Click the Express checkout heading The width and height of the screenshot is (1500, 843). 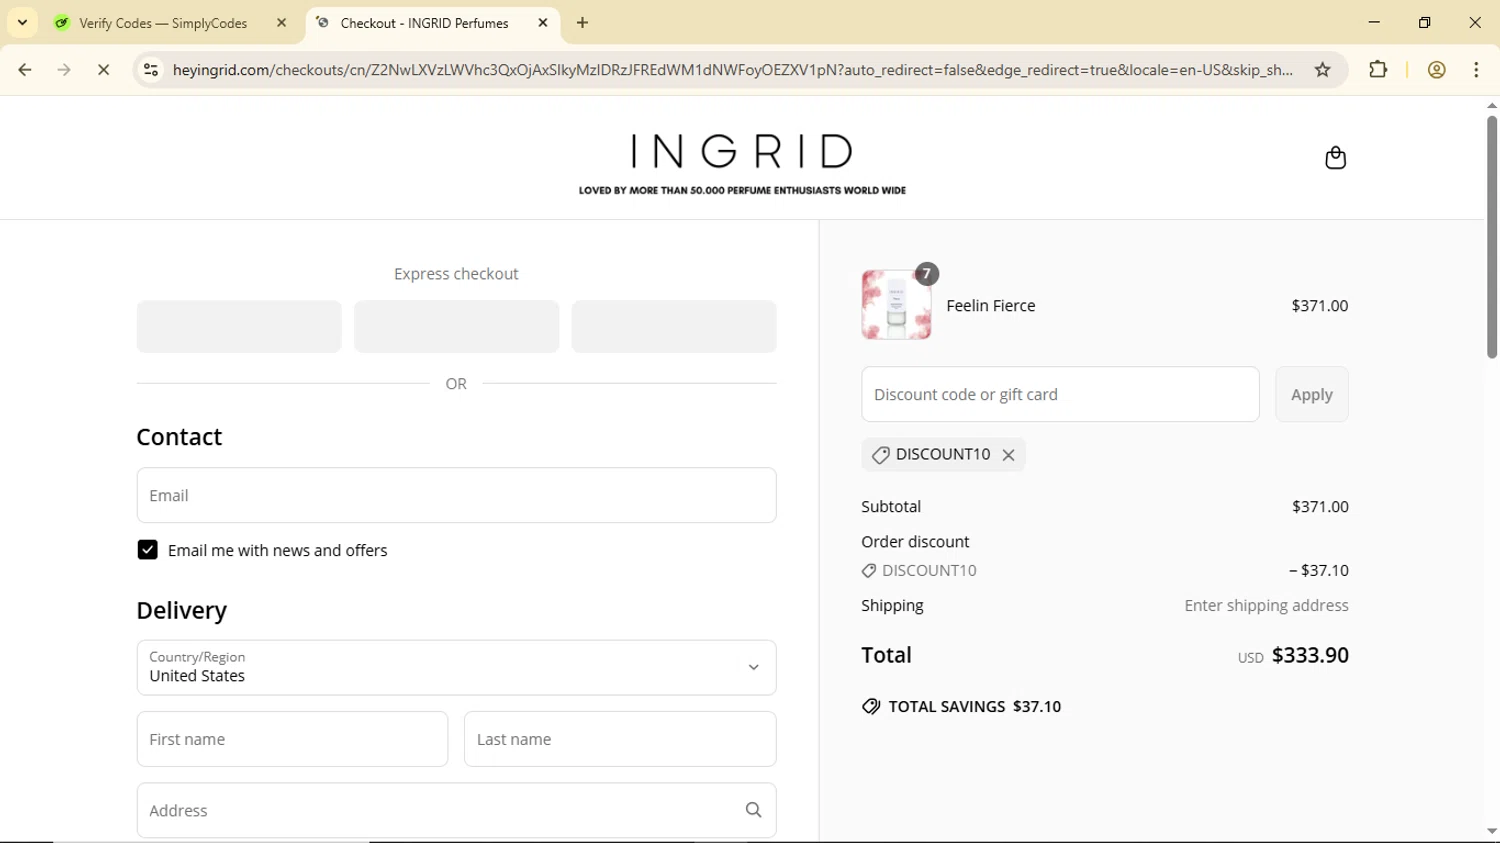pos(456,274)
